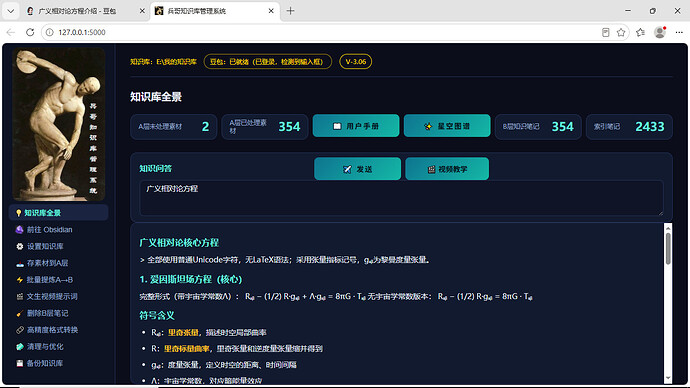Screen dimensions: 690x388
Task: Reload the page with refresh icon
Action: 30,32
